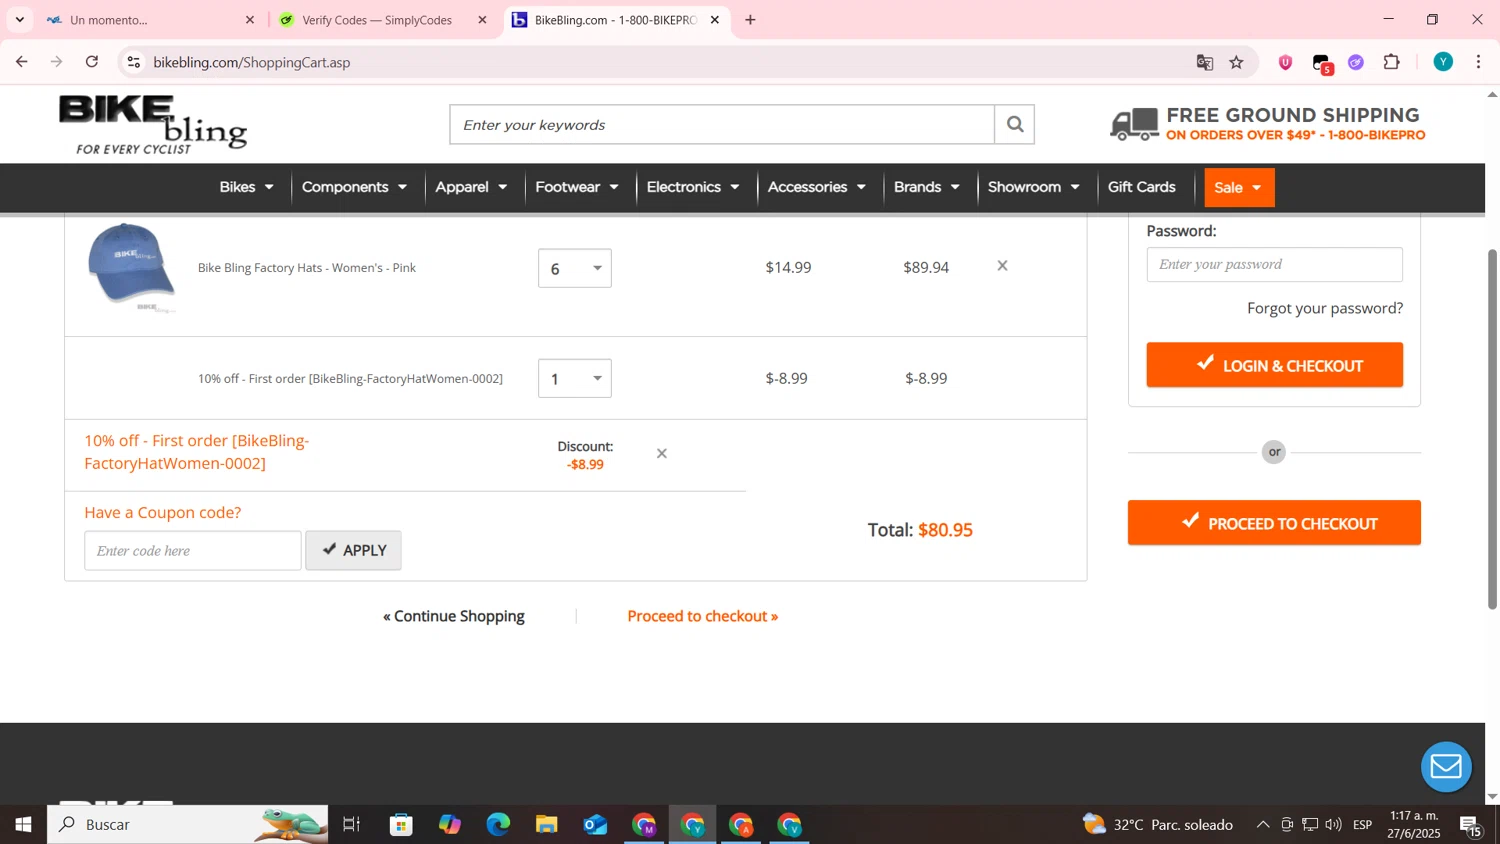Focus the password input field
1500x844 pixels.
(1274, 265)
